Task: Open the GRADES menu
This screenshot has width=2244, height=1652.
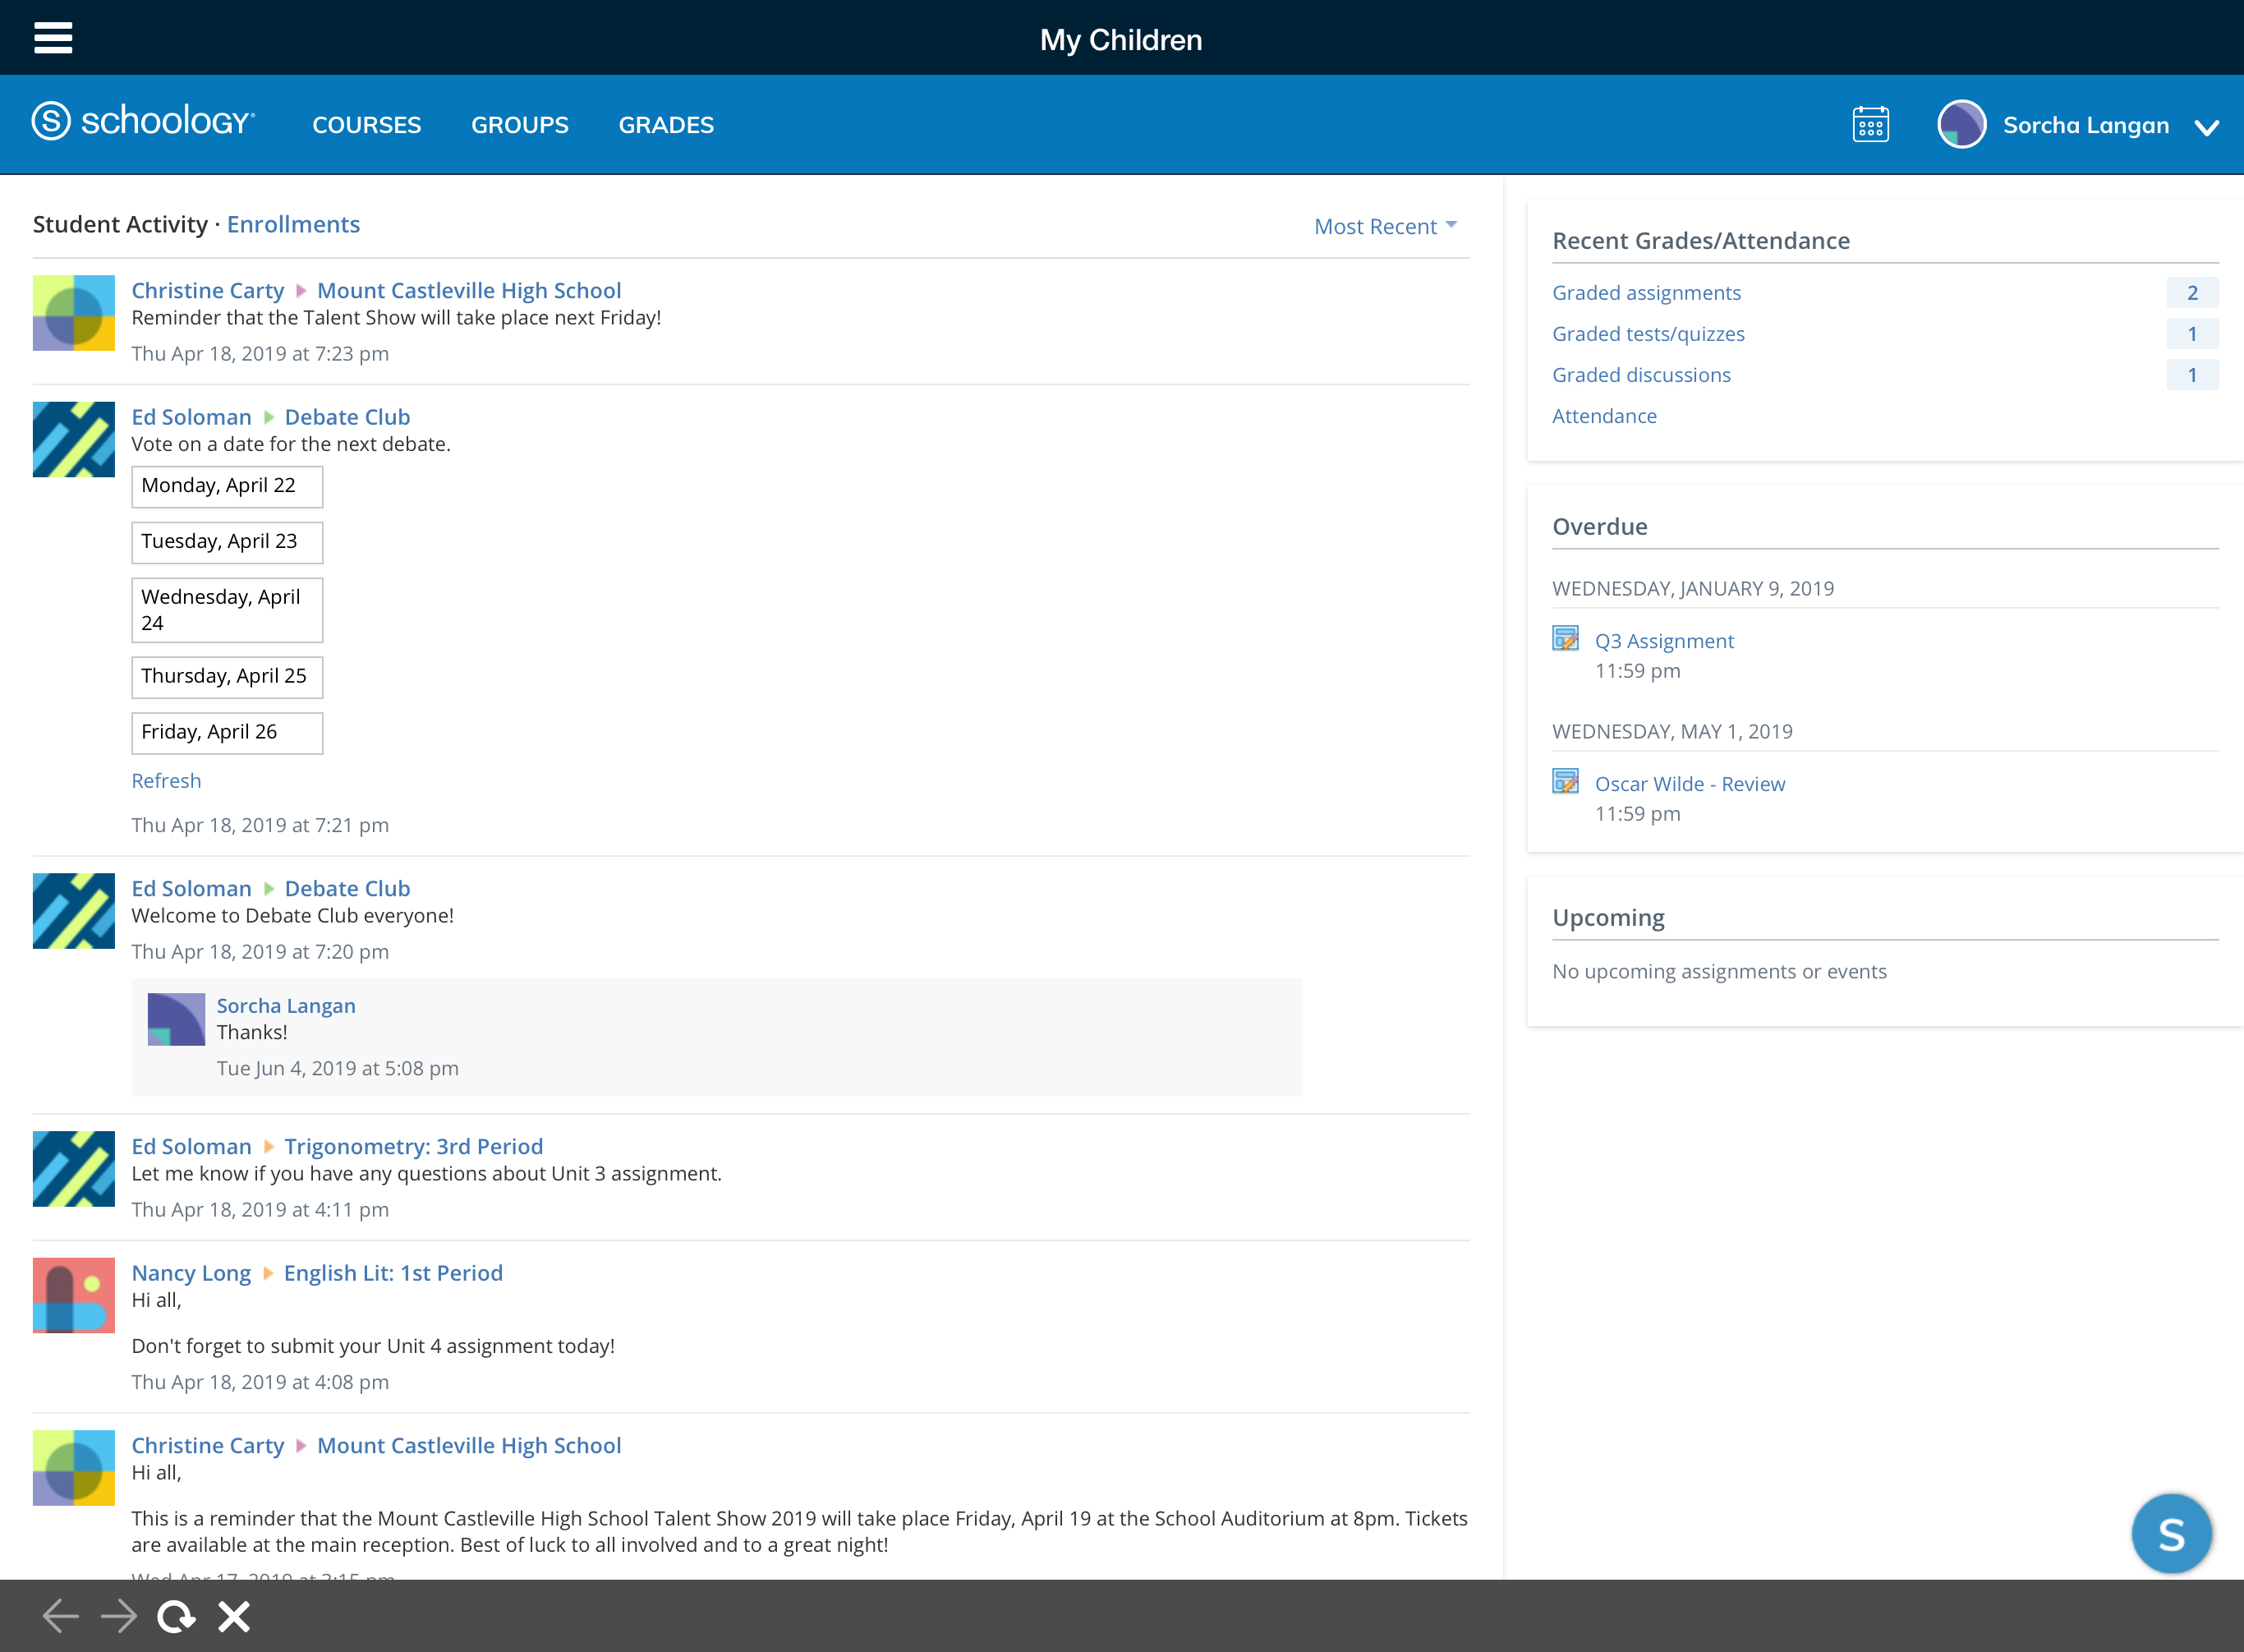Action: pyautogui.click(x=666, y=125)
